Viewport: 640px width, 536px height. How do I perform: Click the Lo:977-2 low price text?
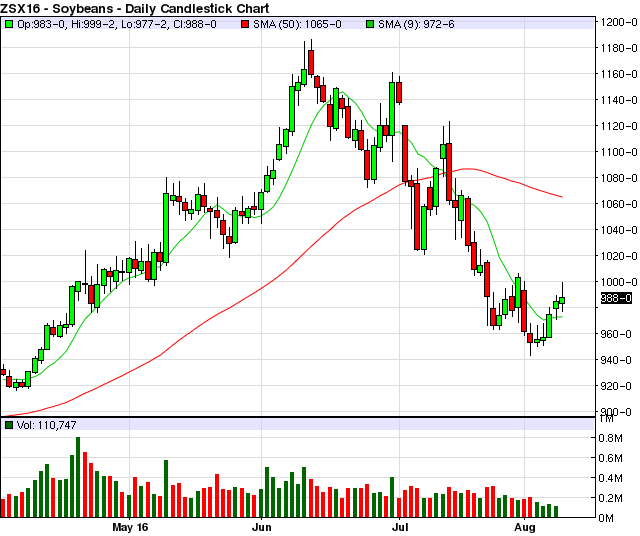pos(146,24)
